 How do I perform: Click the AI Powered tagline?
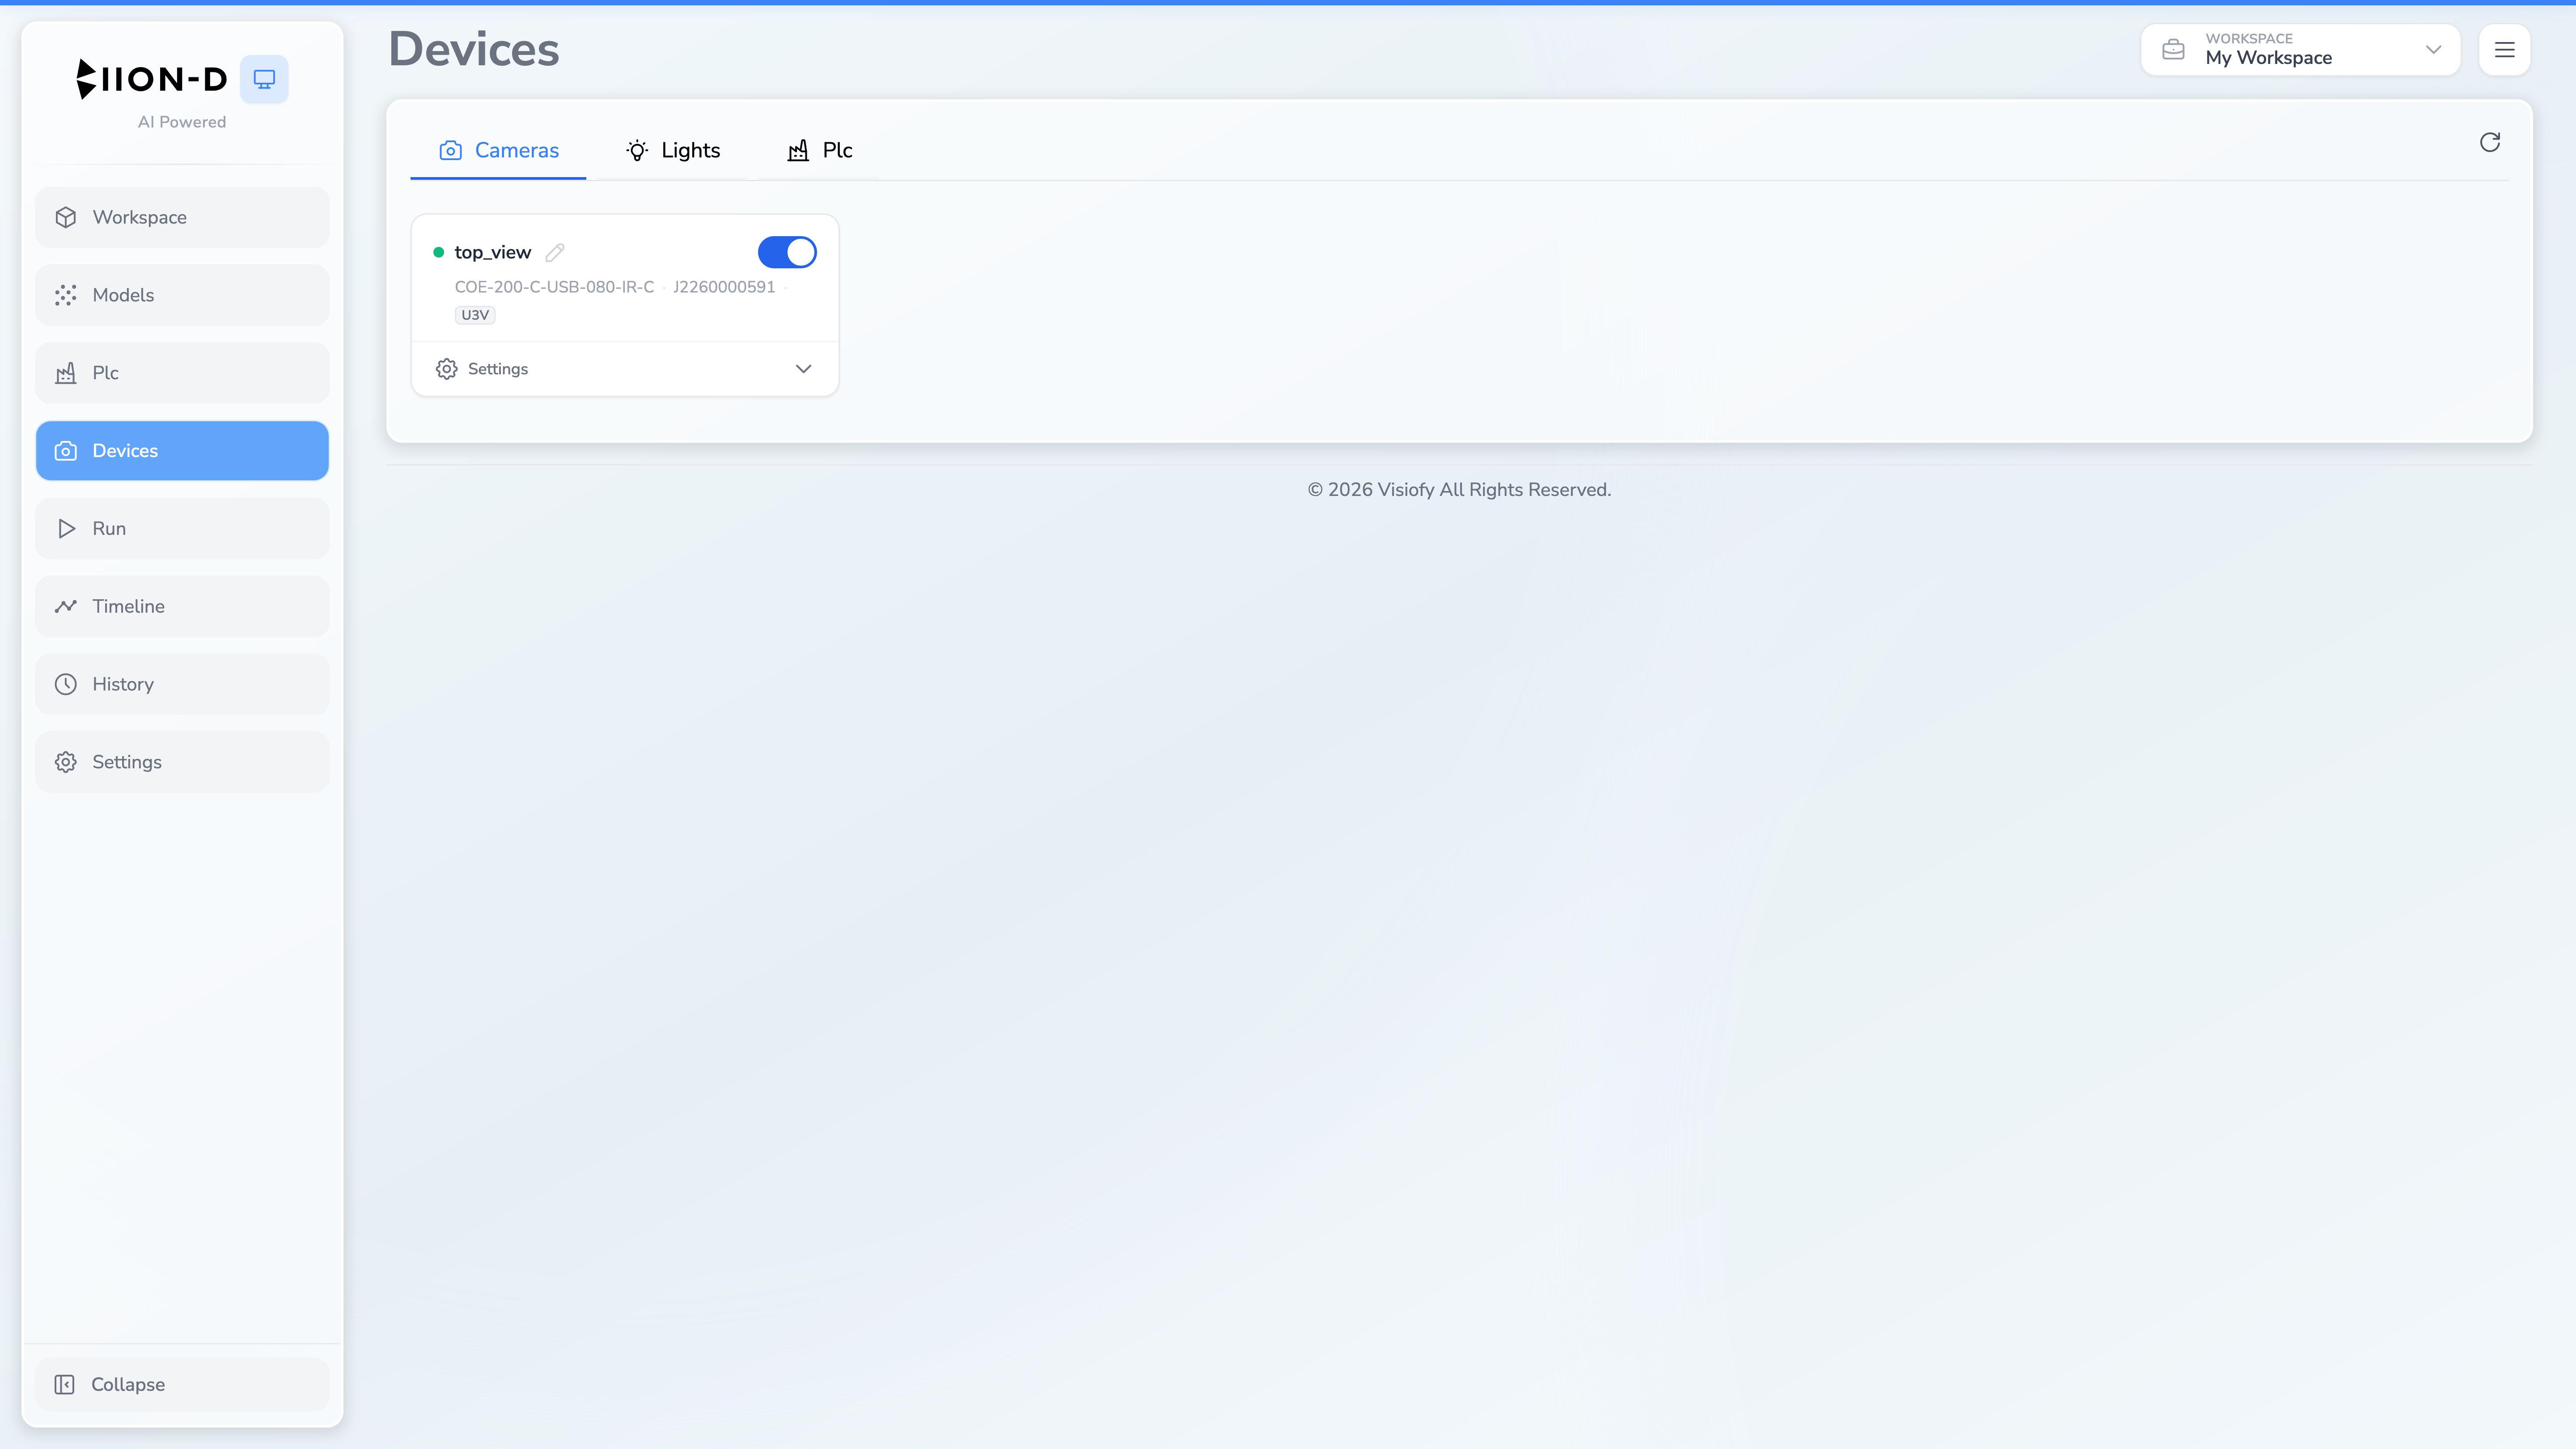point(182,122)
